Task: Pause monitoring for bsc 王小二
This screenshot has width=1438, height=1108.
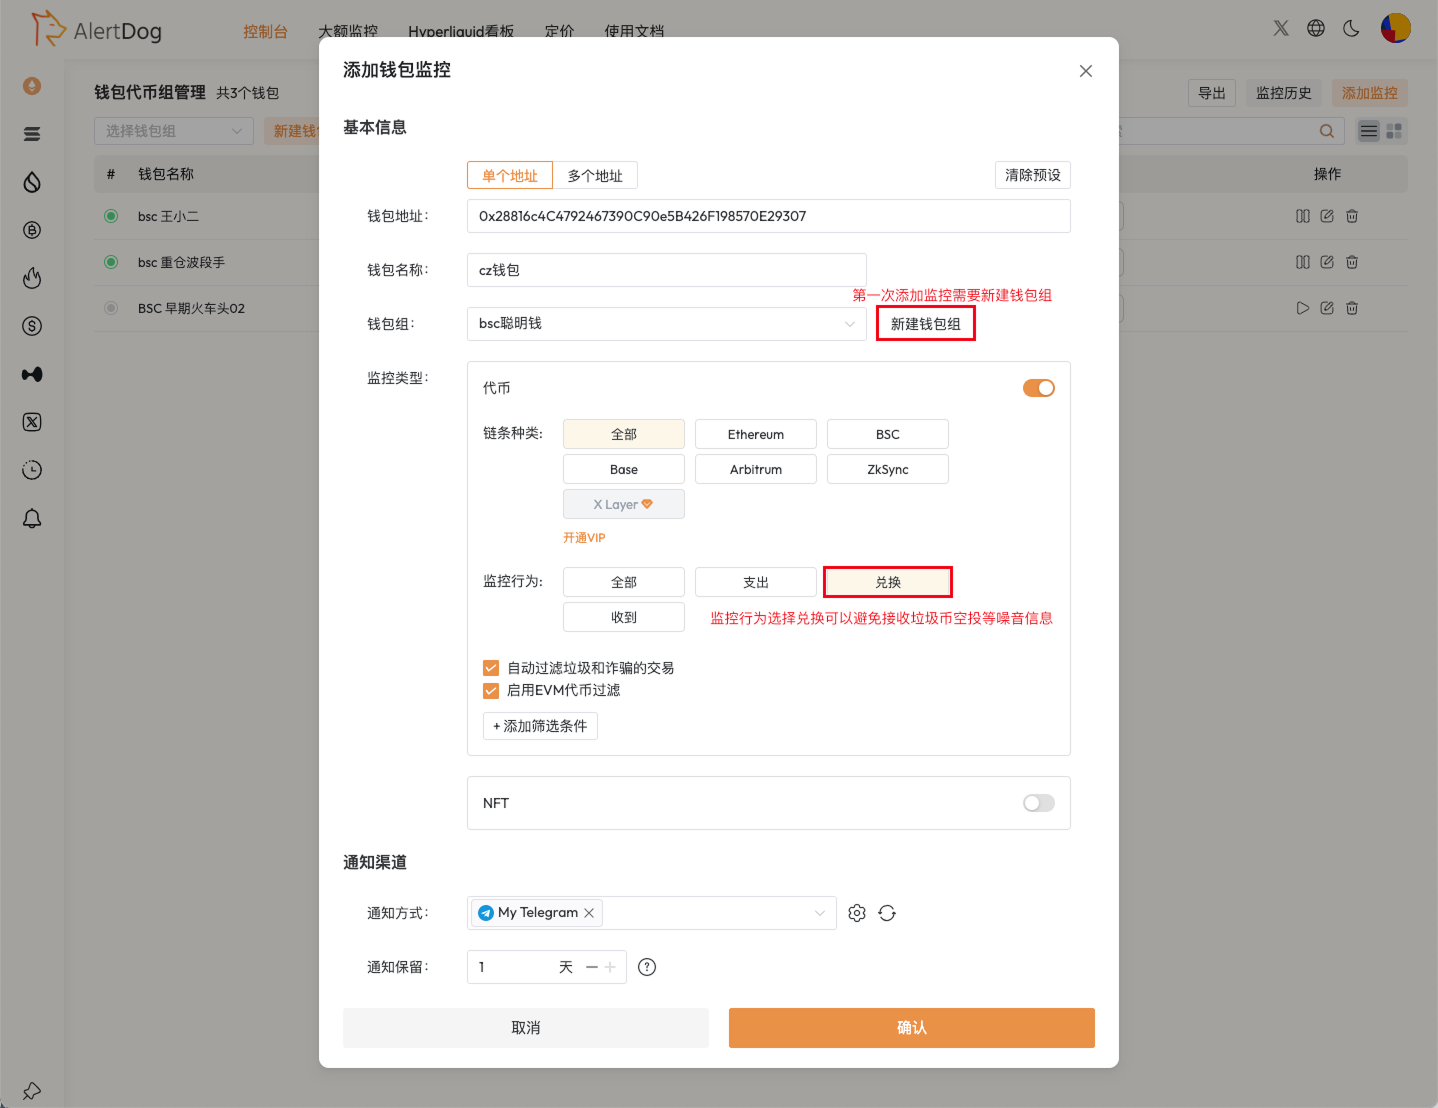Action: [x=1303, y=216]
